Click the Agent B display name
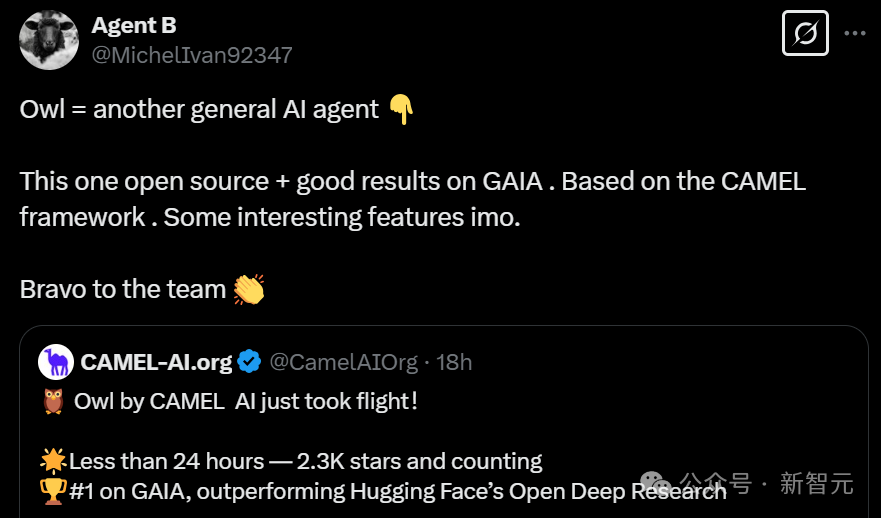 point(134,25)
